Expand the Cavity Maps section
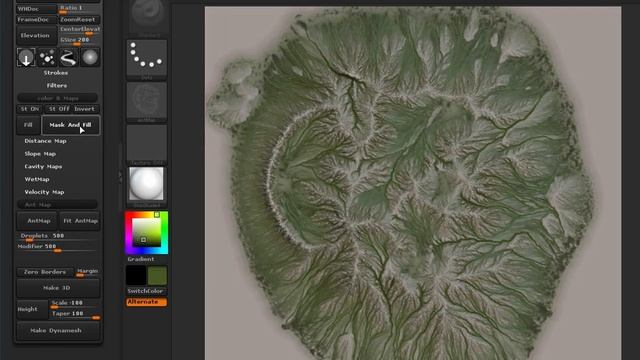 pyautogui.click(x=43, y=167)
